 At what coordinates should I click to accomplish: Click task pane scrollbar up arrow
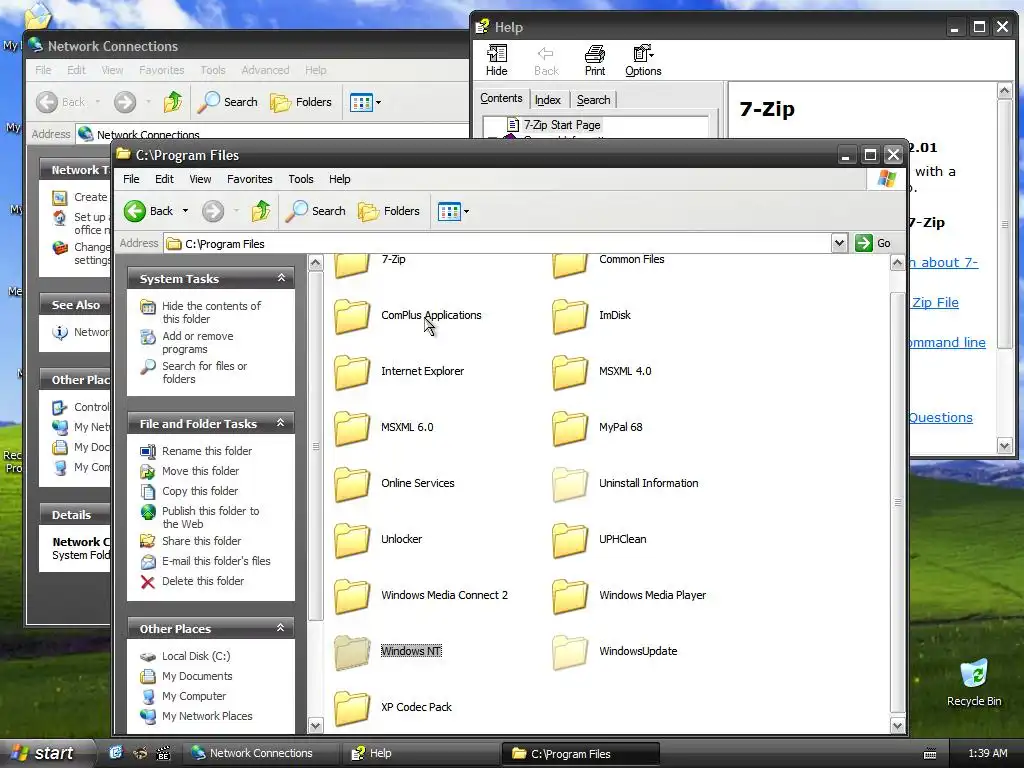pyautogui.click(x=315, y=263)
